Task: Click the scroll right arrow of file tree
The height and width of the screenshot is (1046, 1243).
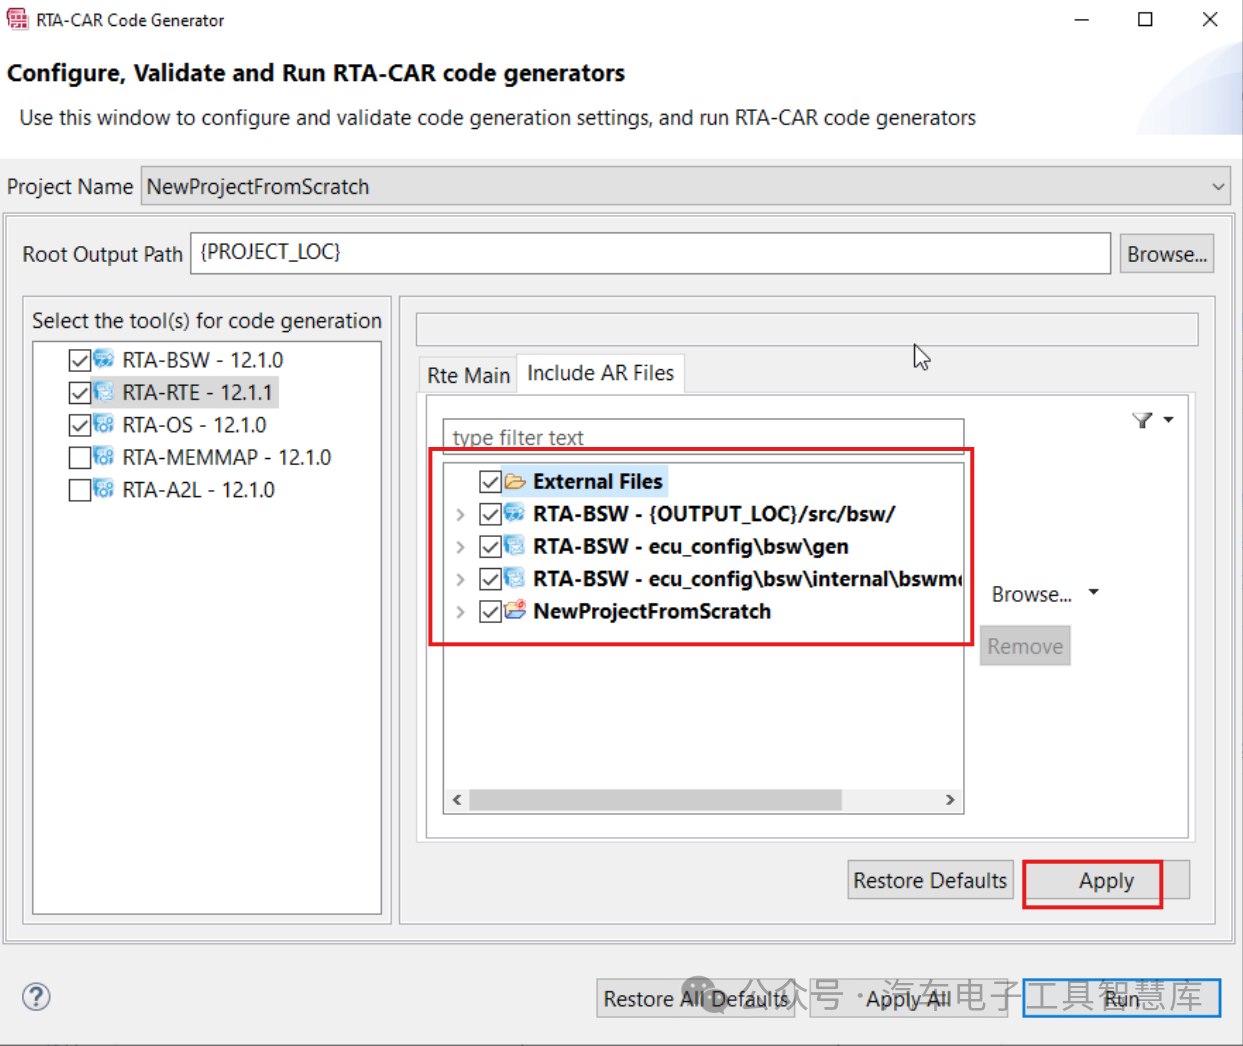Action: [x=950, y=799]
